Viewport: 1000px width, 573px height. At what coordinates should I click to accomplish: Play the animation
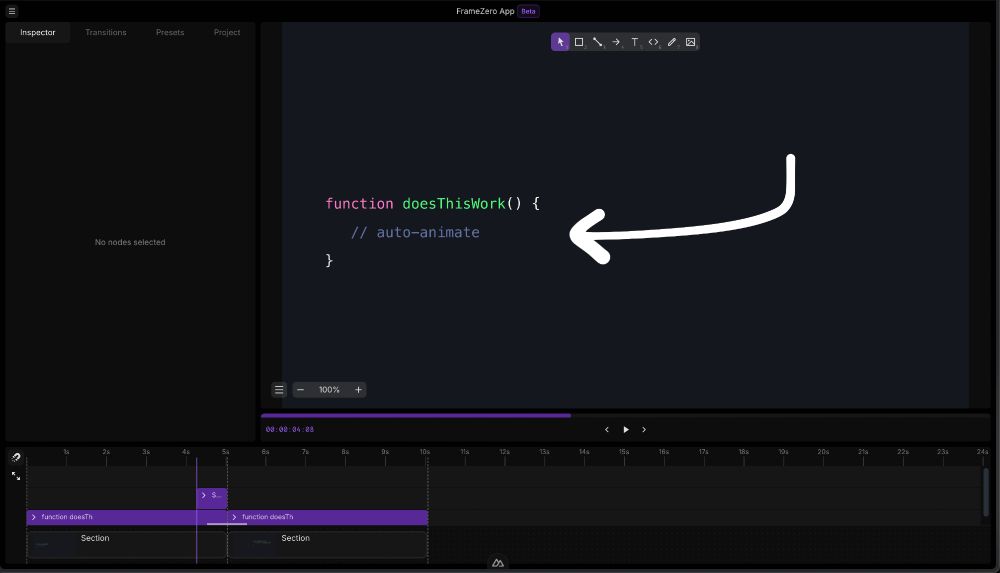point(626,429)
